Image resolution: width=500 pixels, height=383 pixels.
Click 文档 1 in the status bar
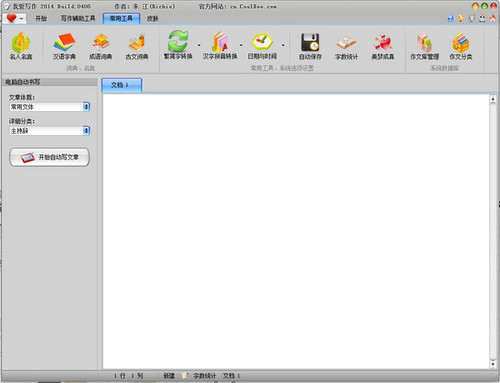click(x=232, y=376)
